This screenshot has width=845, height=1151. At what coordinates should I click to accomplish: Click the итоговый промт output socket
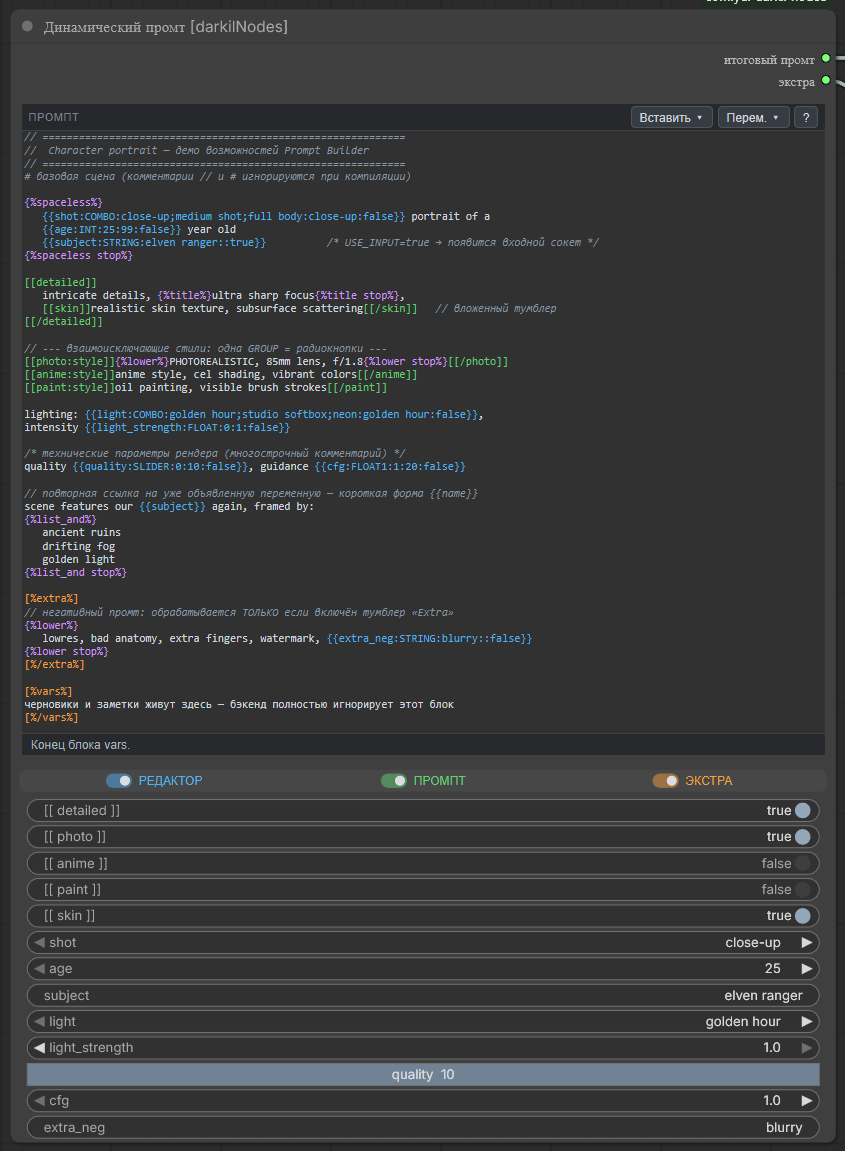click(826, 59)
